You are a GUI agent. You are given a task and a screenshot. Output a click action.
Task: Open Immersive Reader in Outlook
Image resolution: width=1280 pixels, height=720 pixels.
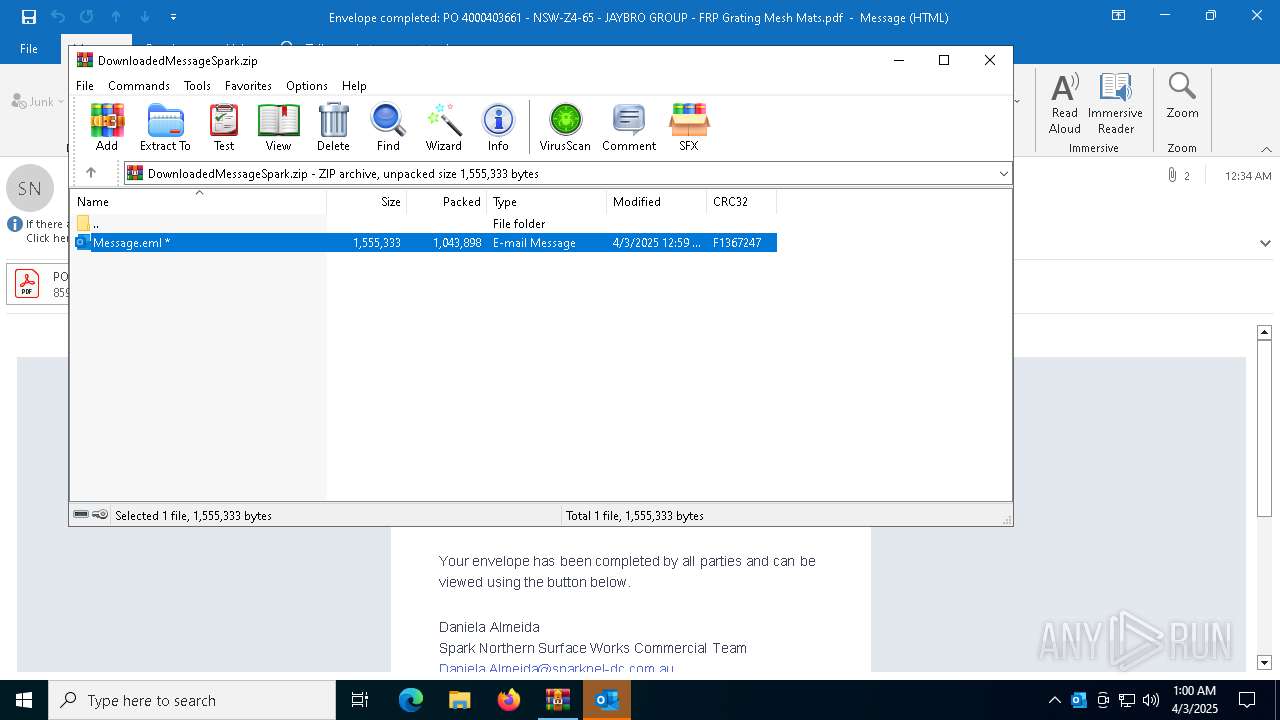tap(1116, 104)
